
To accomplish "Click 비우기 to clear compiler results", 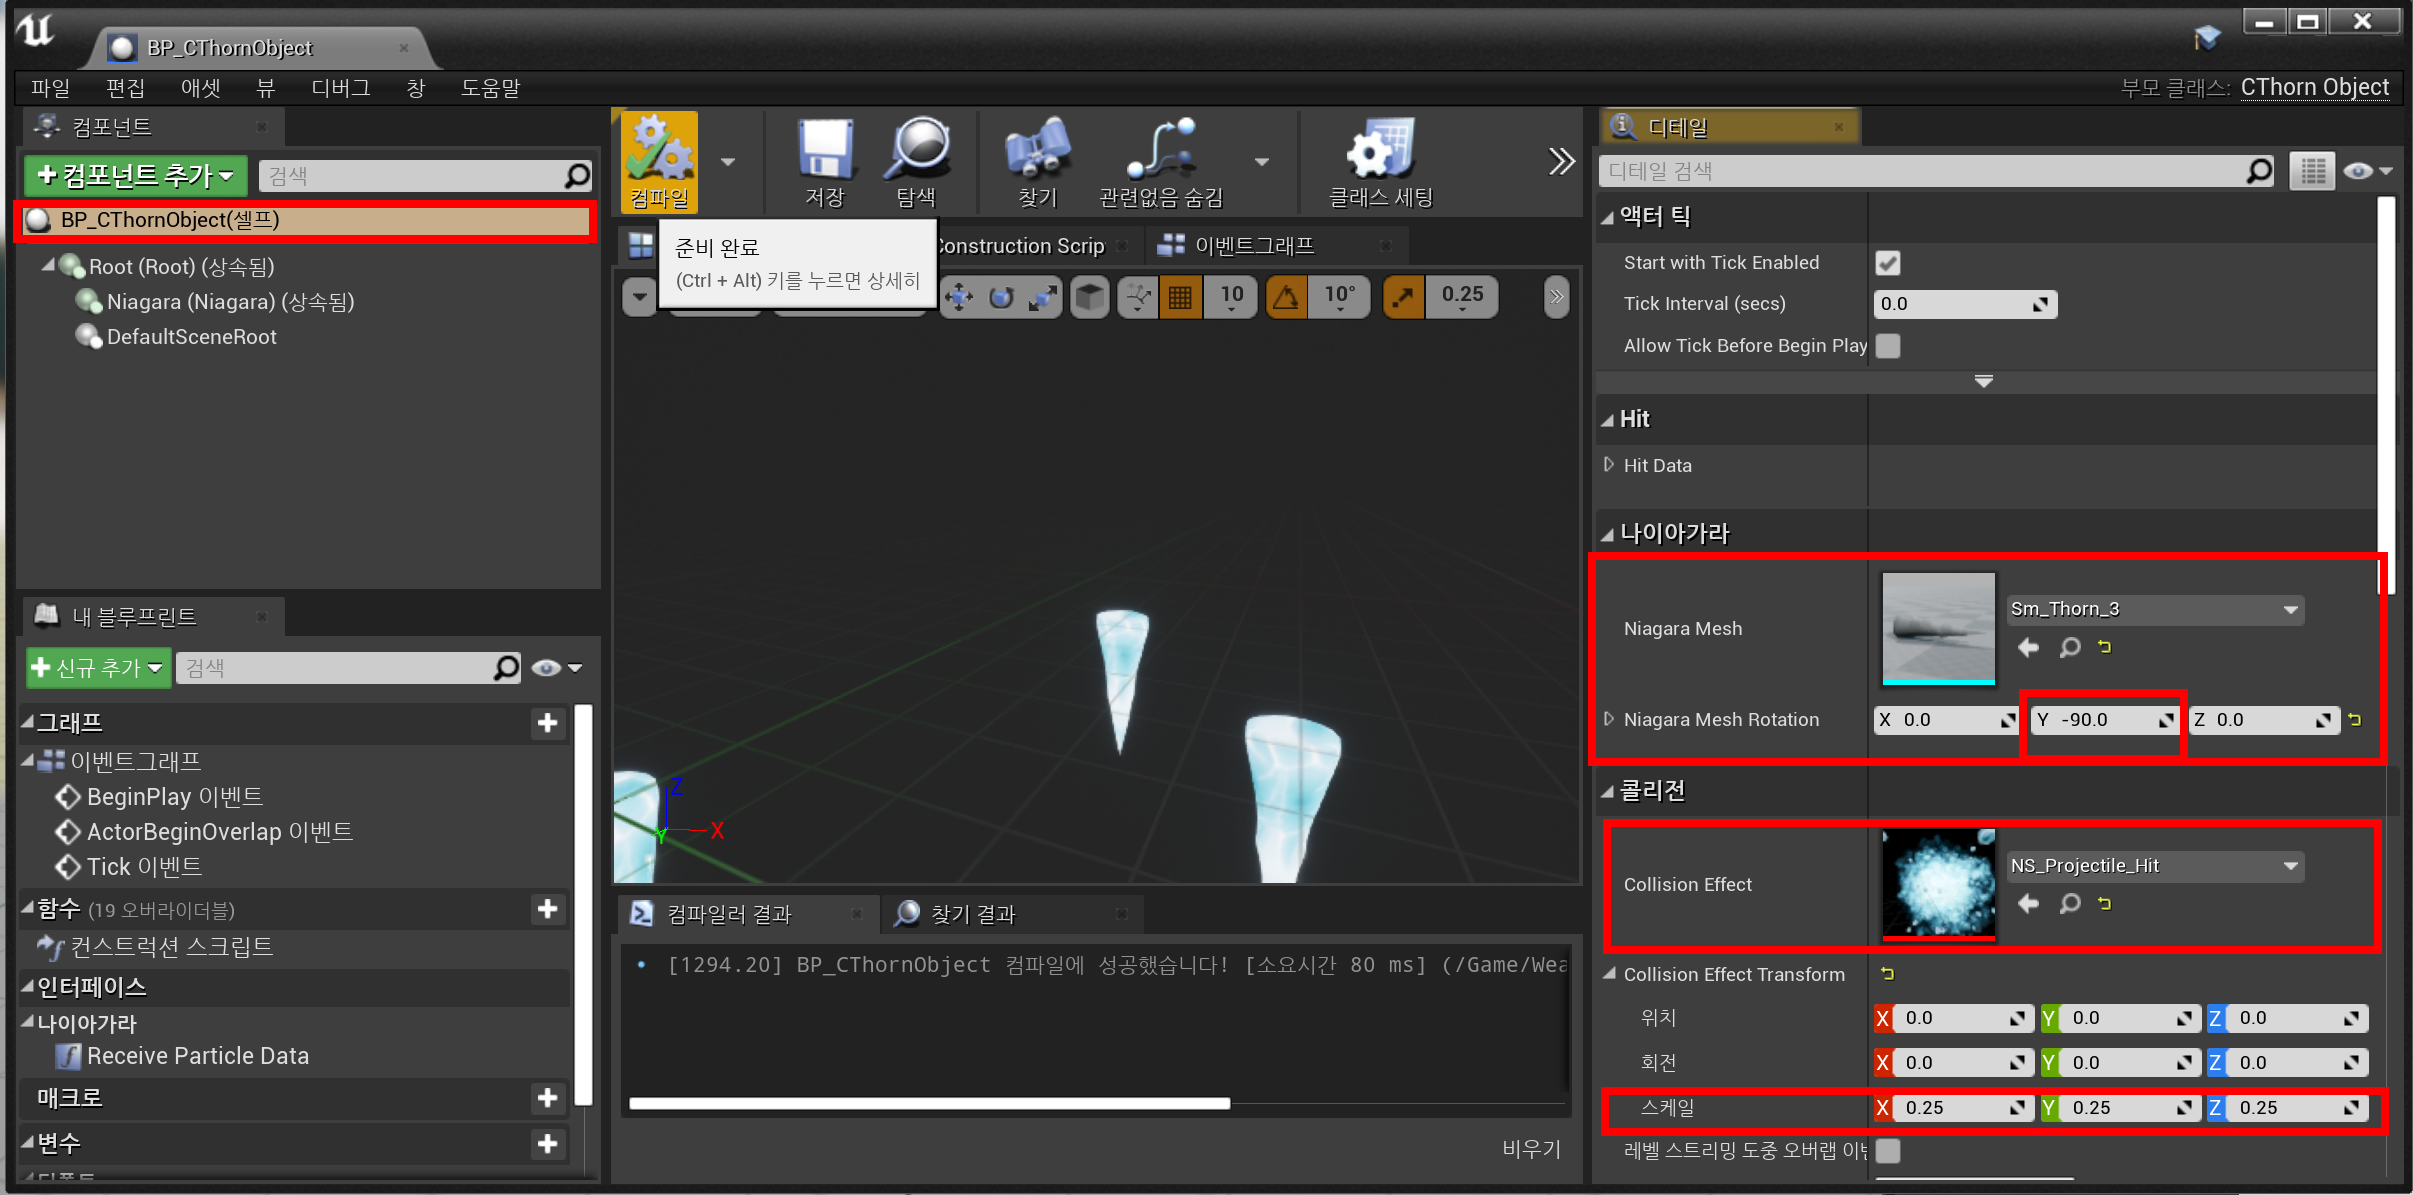I will click(1530, 1149).
